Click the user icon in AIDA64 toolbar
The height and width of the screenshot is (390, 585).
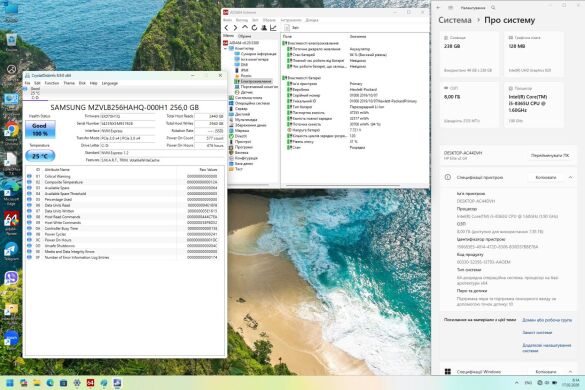point(263,28)
